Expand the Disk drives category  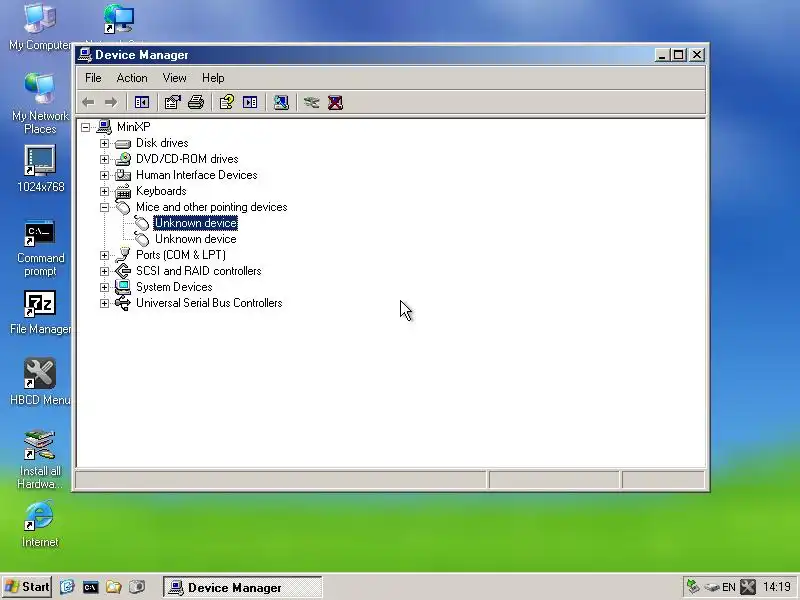point(105,143)
